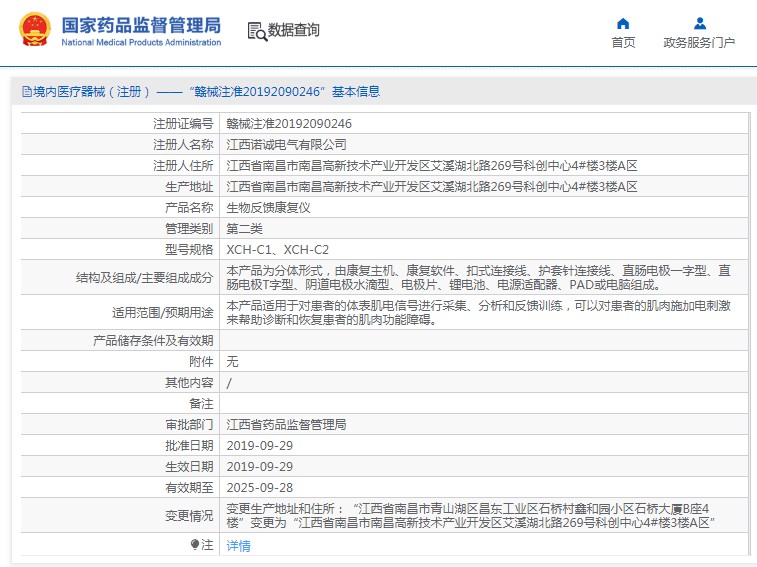The image size is (757, 567).
Task: Click the 变更情况 description text
Action: [x=470, y=514]
